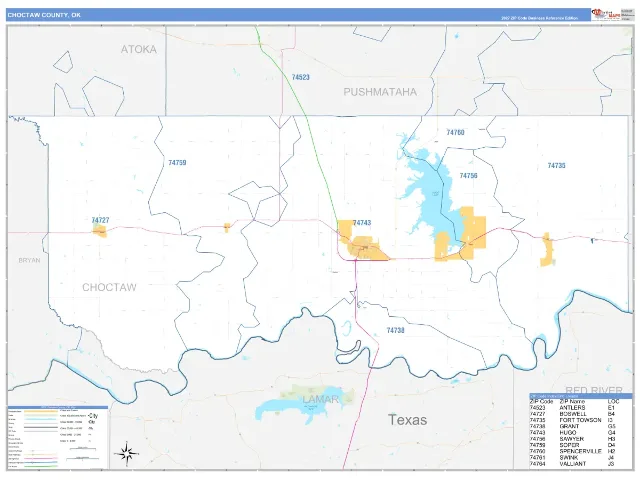Click the 74760 ZIP label on the map

(455, 133)
